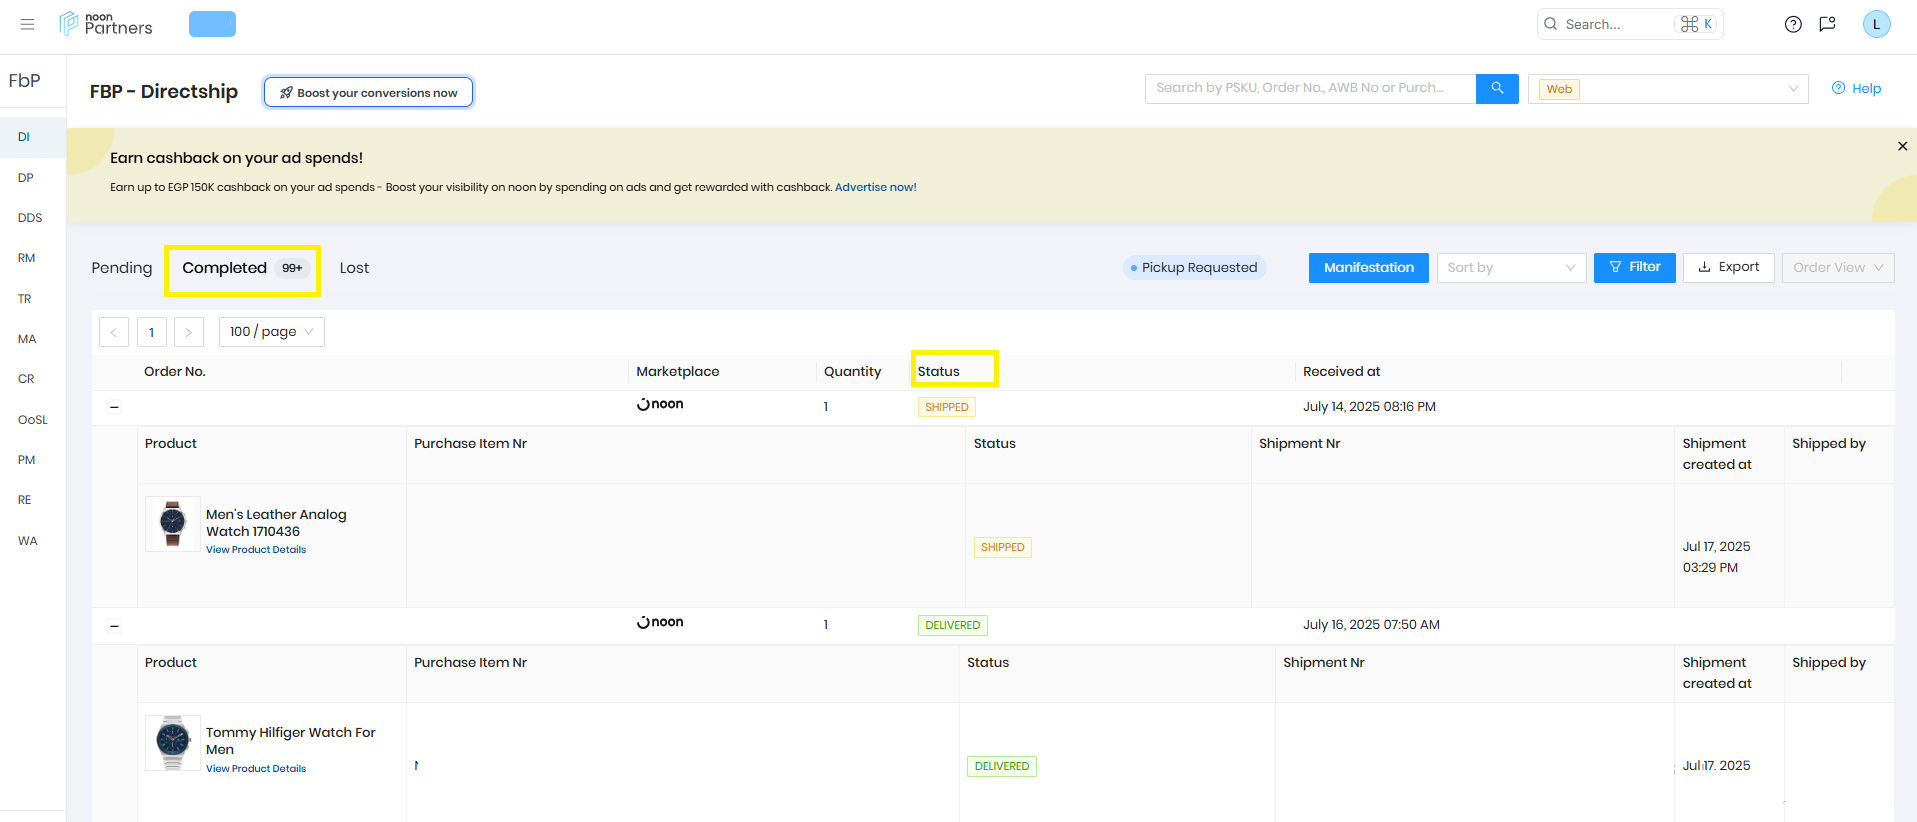Select page number 1
The height and width of the screenshot is (822, 1917).
click(x=152, y=332)
